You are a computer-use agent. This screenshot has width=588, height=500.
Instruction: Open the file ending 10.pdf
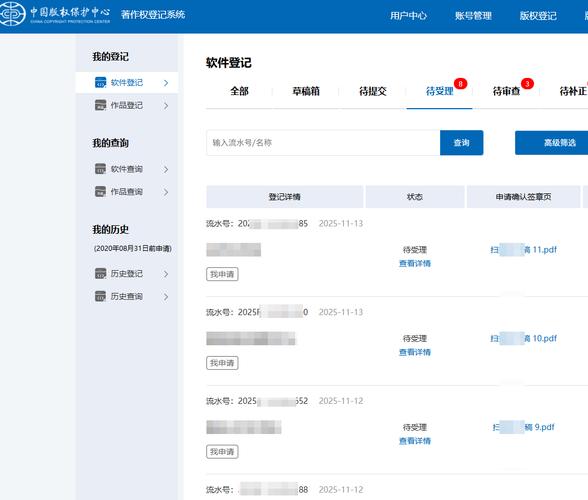(524, 338)
